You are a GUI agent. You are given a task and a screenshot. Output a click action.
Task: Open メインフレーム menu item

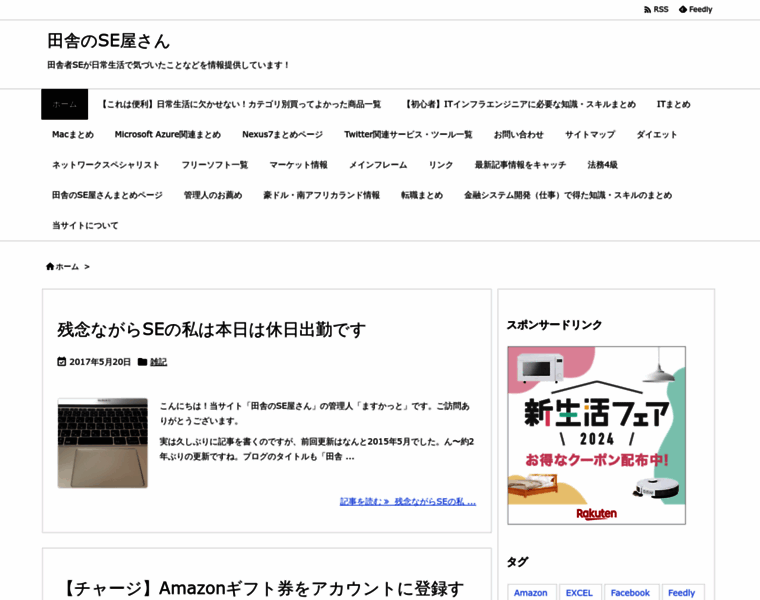click(378, 165)
